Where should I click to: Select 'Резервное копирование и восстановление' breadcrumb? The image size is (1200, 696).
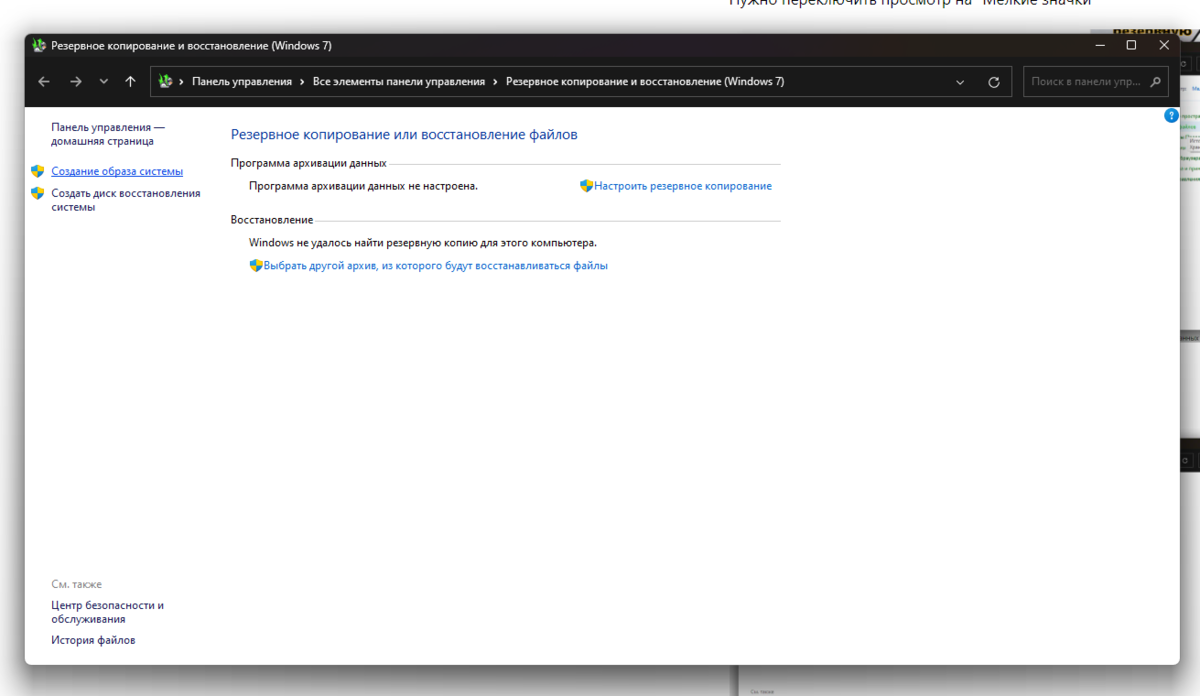coord(645,82)
